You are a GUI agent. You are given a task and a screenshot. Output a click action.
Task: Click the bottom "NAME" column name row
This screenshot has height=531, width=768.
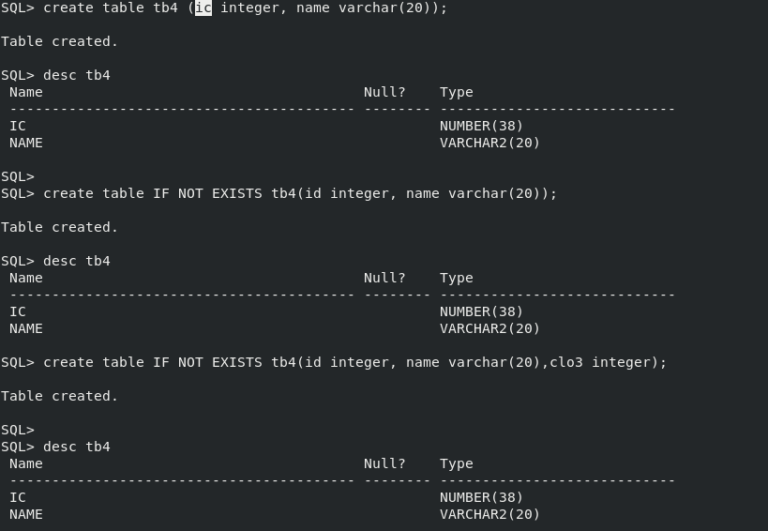tap(26, 514)
